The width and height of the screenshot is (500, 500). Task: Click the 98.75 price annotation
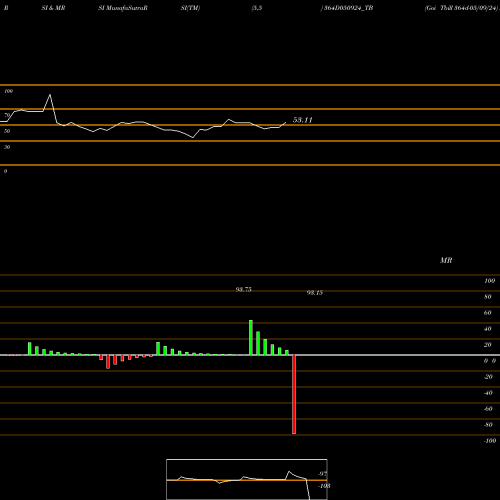coord(243,289)
